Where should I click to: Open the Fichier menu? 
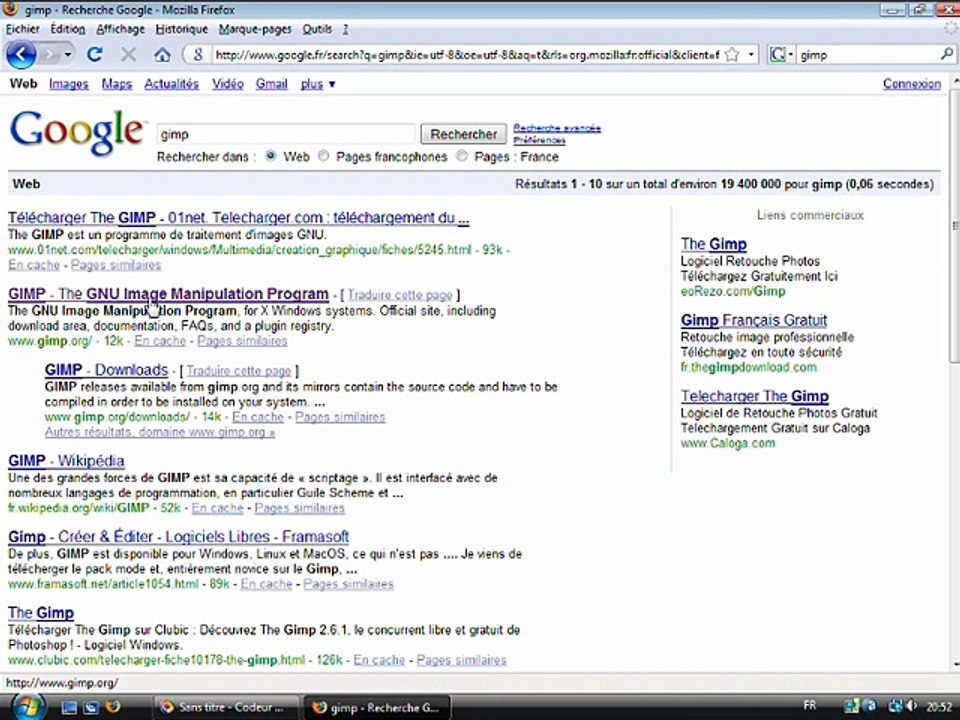pyautogui.click(x=23, y=29)
